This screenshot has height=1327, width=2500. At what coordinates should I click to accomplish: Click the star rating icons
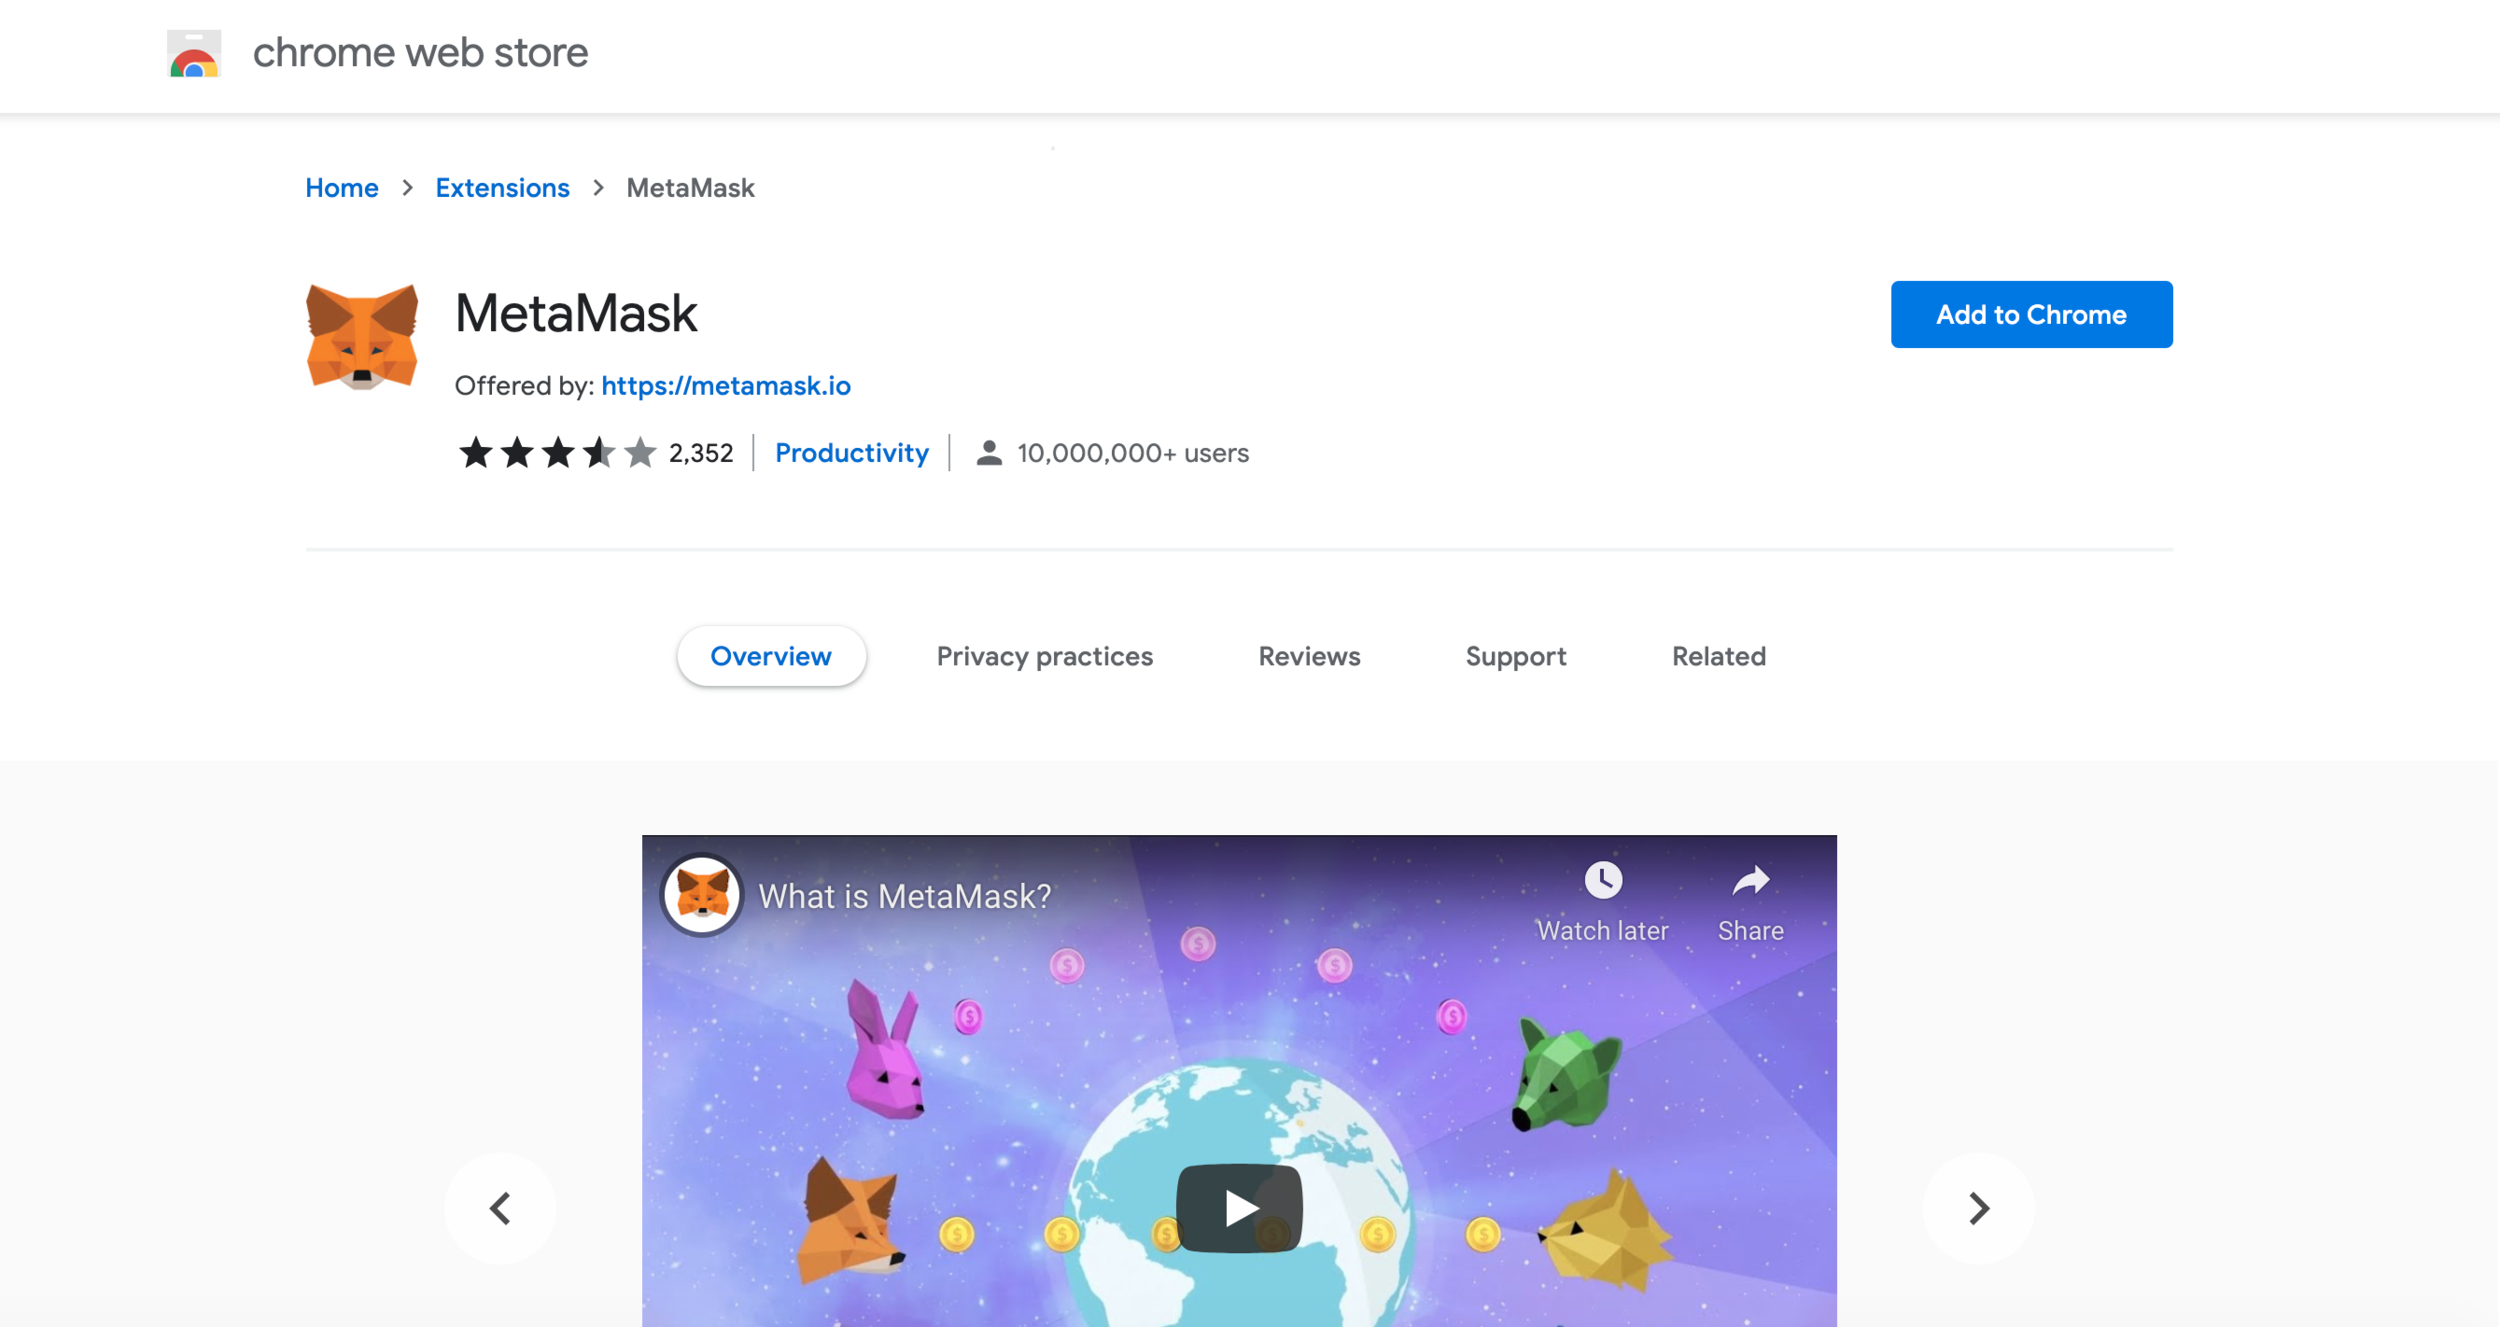(x=557, y=453)
